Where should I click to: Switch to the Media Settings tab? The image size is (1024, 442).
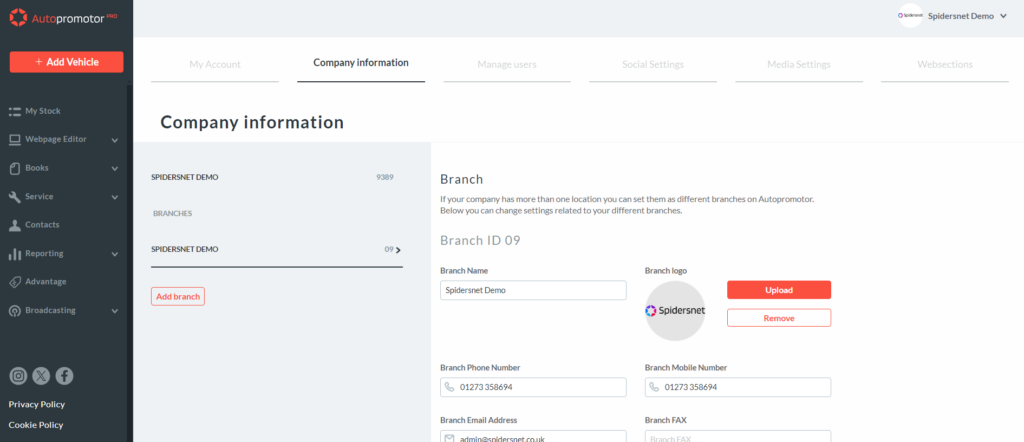tap(798, 65)
